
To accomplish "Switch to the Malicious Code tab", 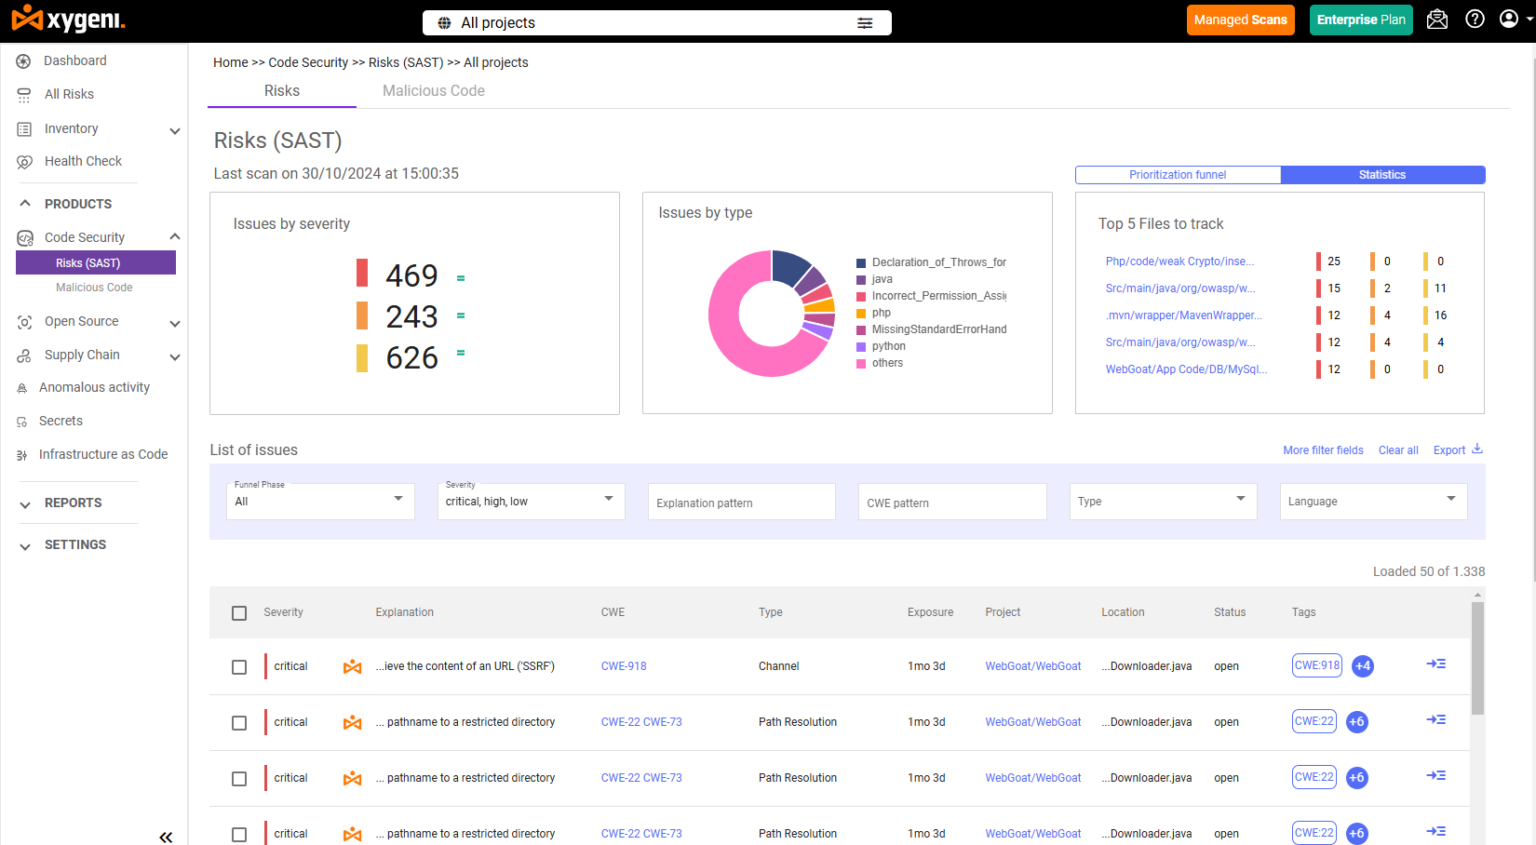I will pyautogui.click(x=433, y=90).
